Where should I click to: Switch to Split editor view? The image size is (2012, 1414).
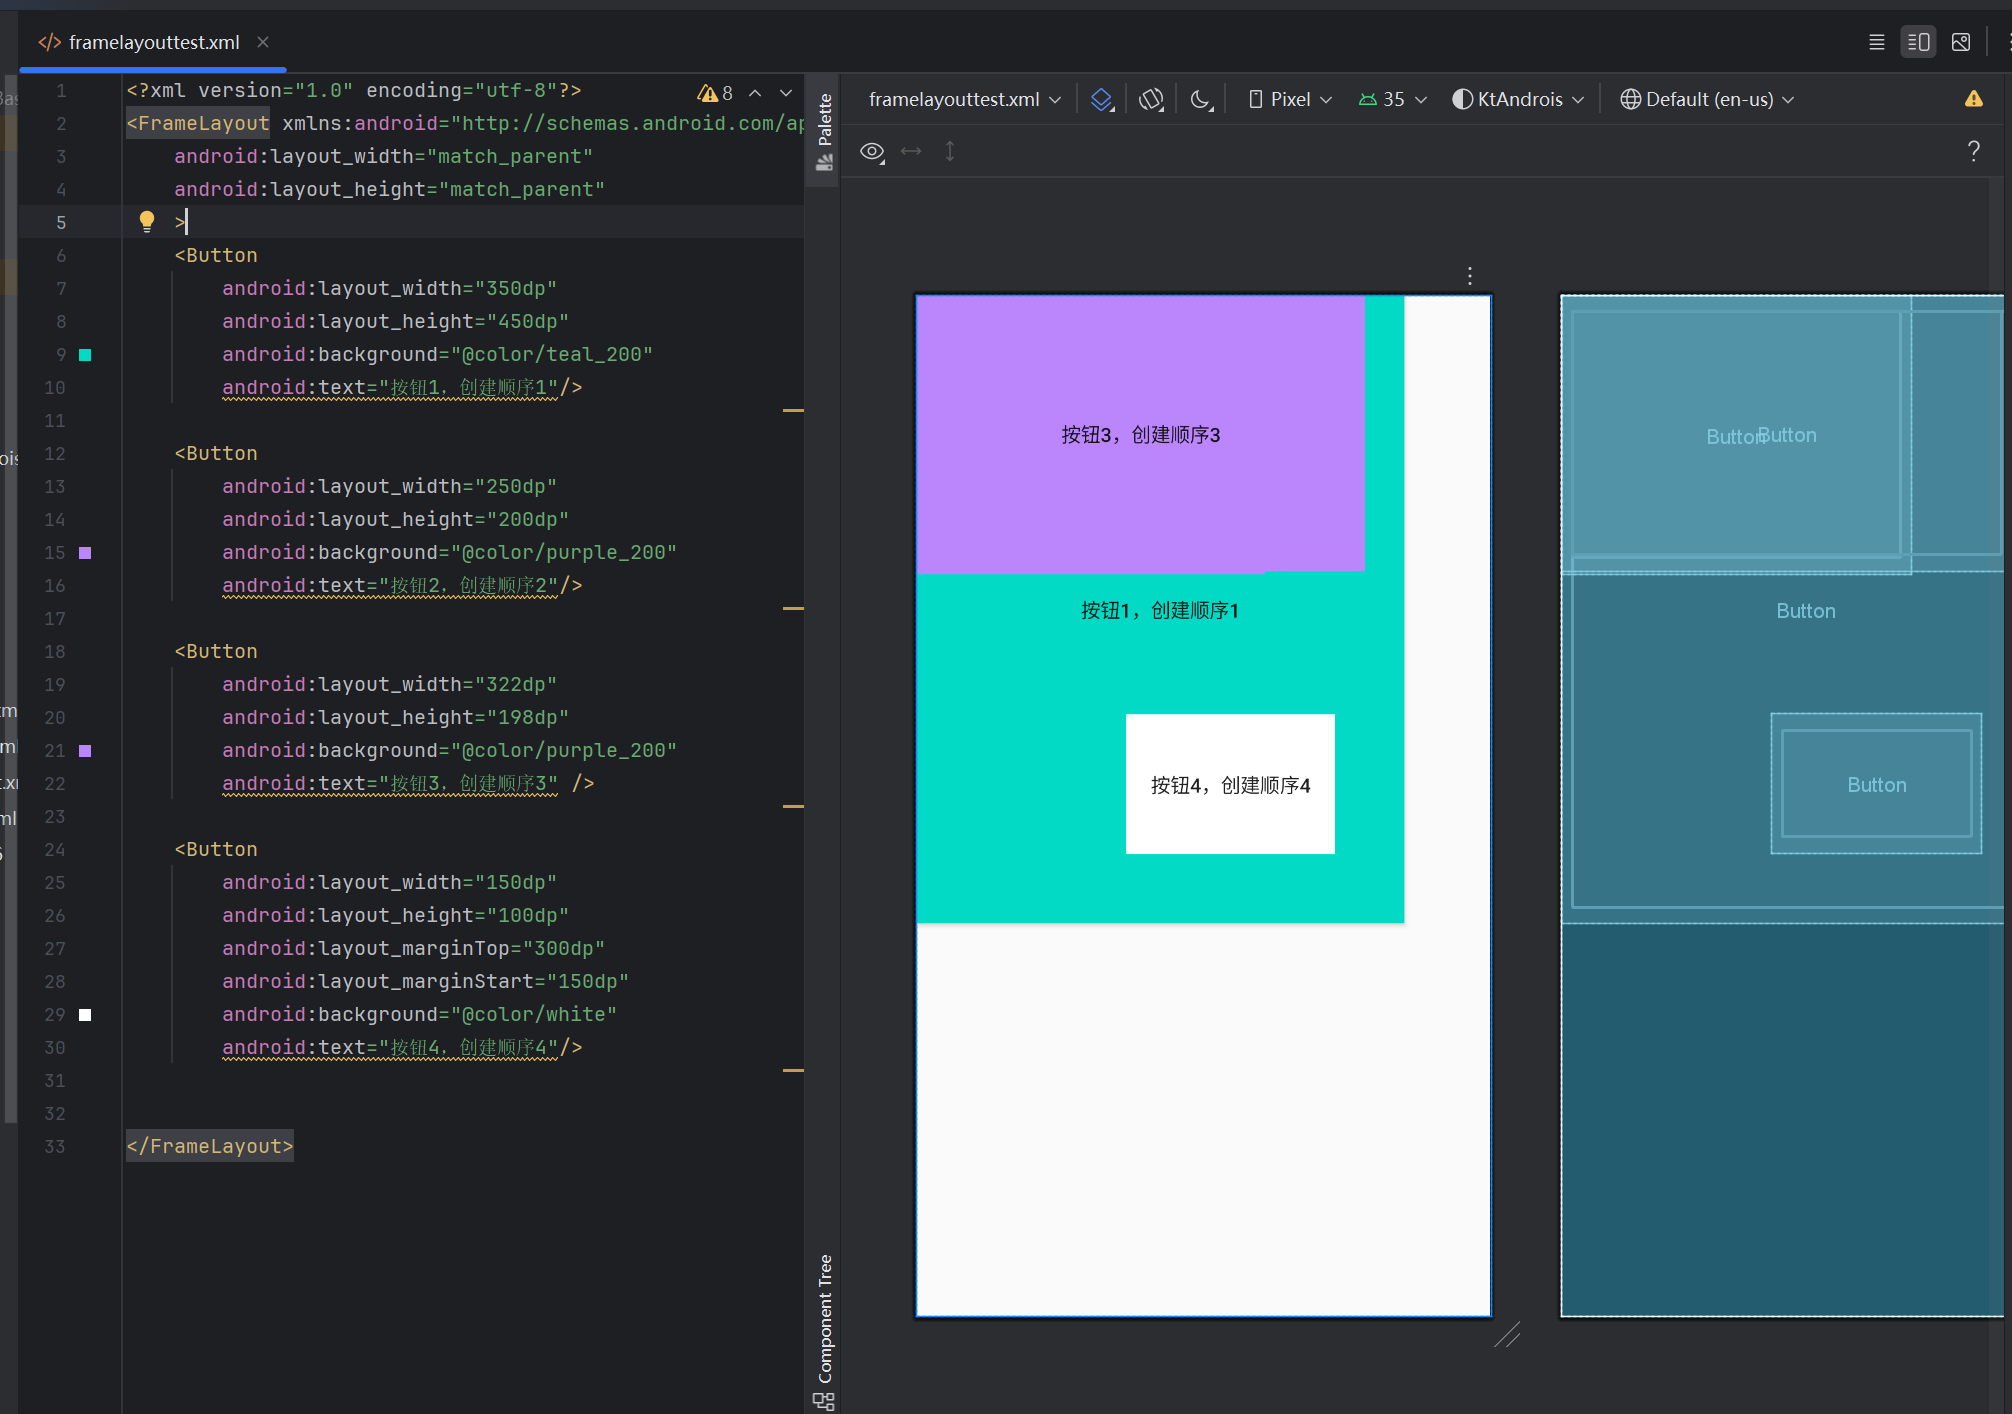1918,42
